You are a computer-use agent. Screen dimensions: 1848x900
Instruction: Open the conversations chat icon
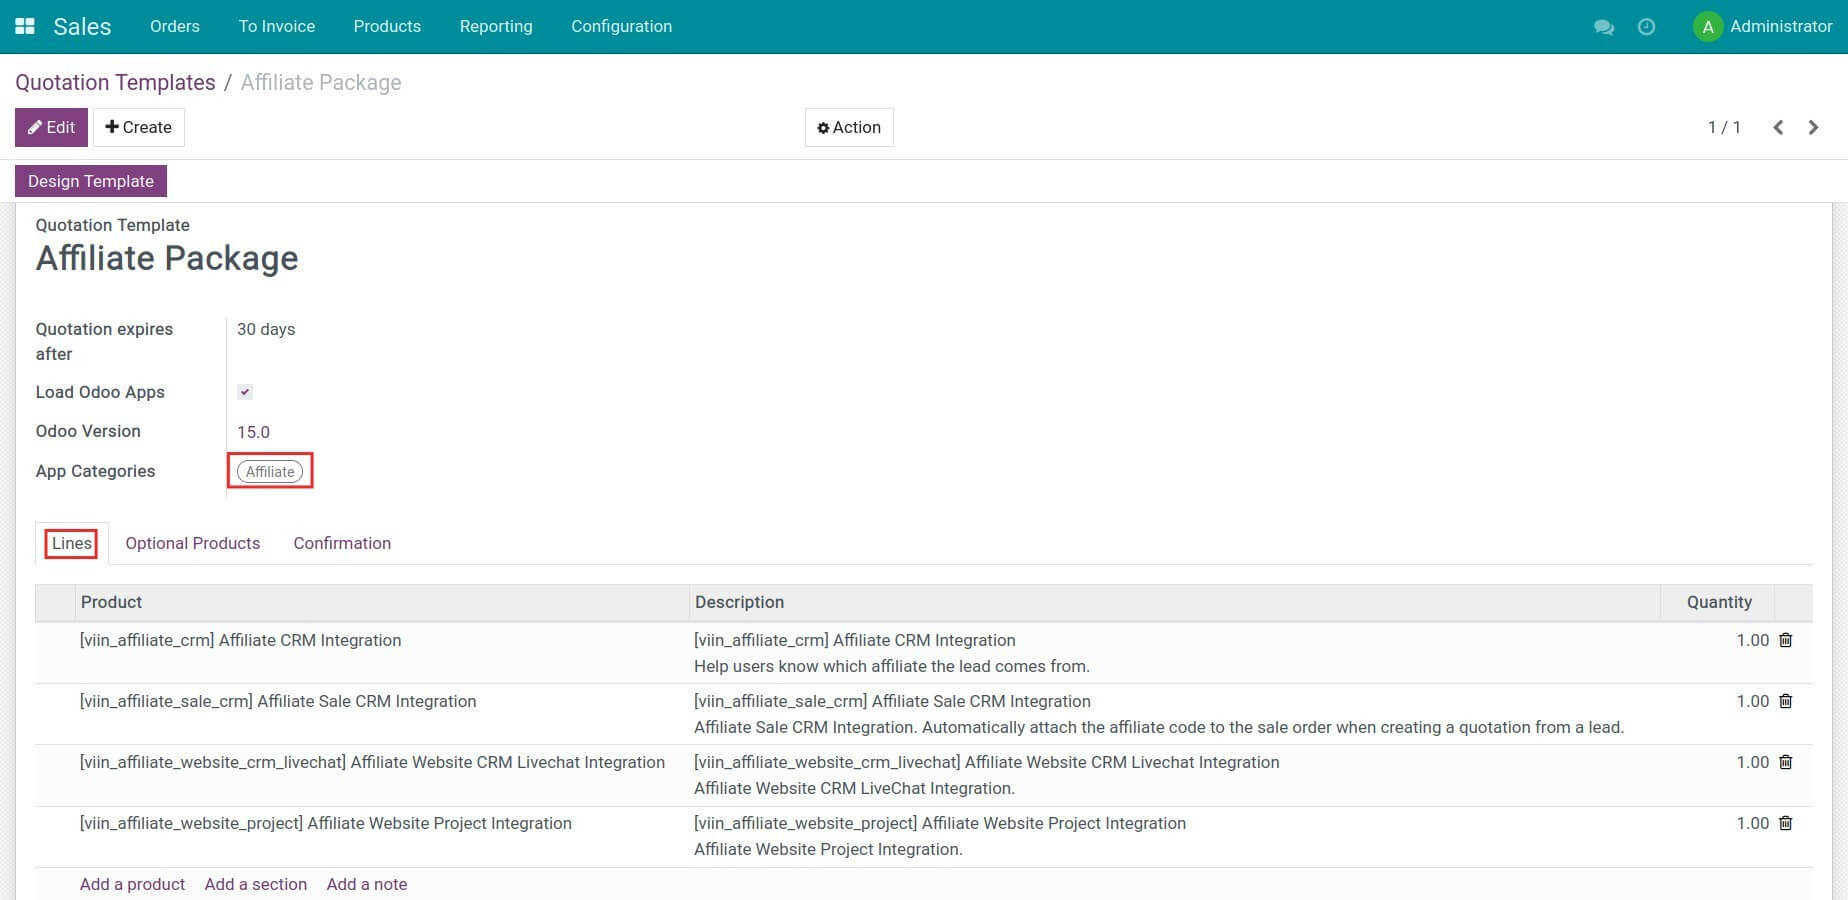pos(1603,27)
